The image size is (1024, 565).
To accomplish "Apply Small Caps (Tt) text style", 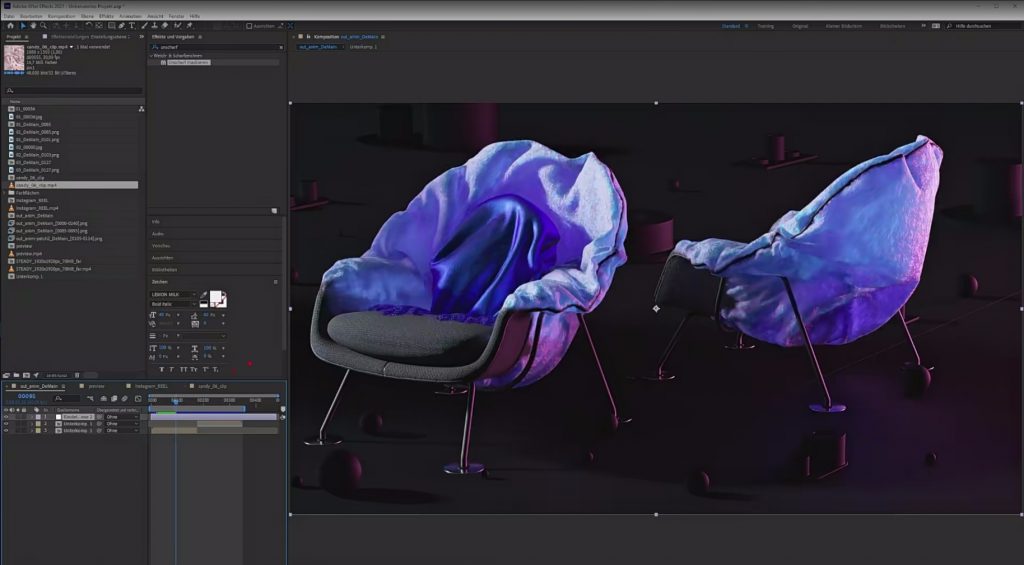I will pos(193,370).
